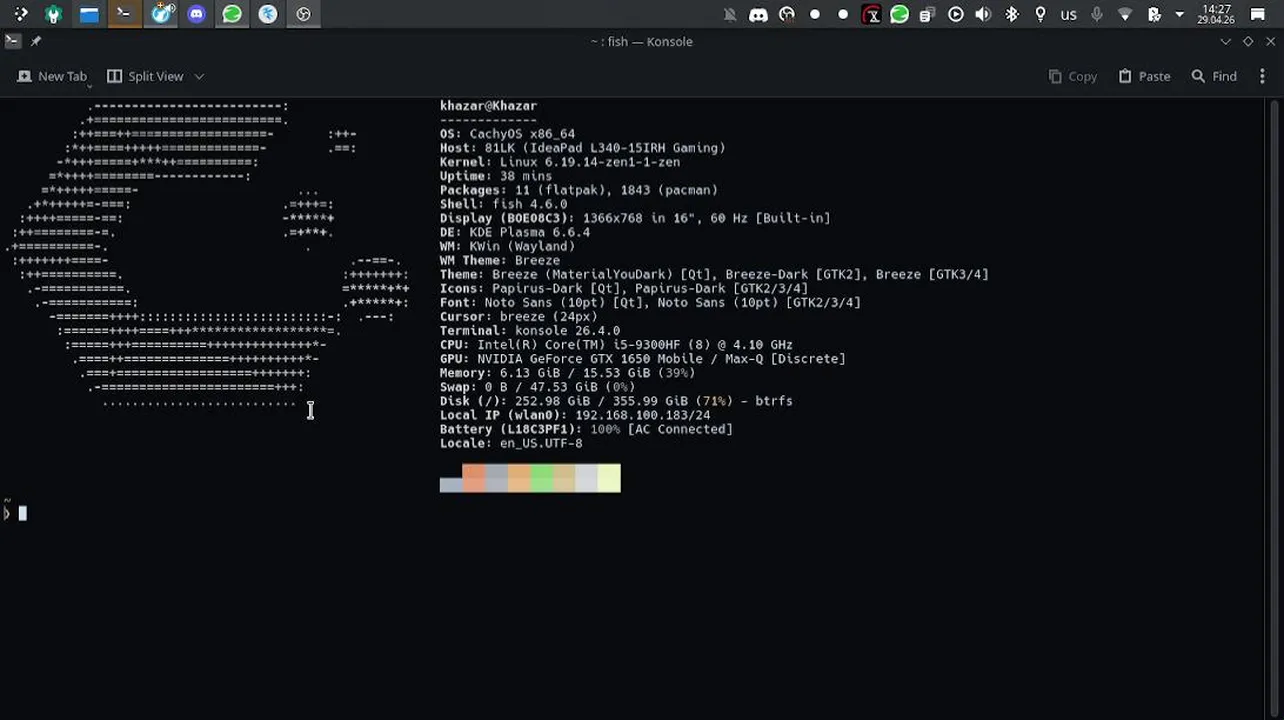
Task: Open the Konsole window menu icon
Action: pyautogui.click(x=12, y=41)
